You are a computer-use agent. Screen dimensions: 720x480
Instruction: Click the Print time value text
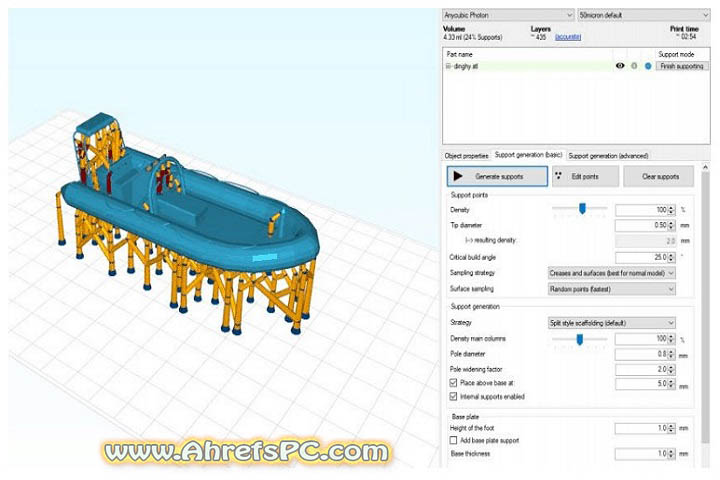686,36
